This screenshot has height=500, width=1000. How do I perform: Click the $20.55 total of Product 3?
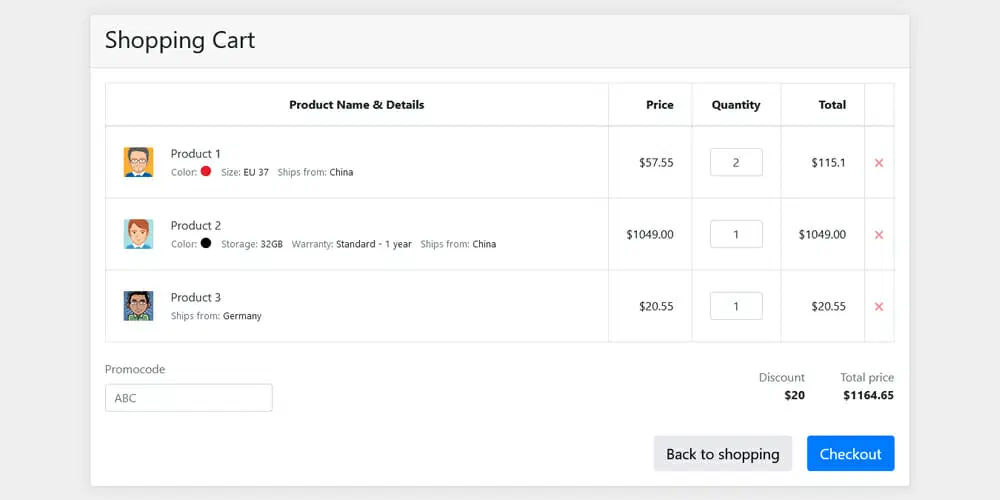point(828,307)
